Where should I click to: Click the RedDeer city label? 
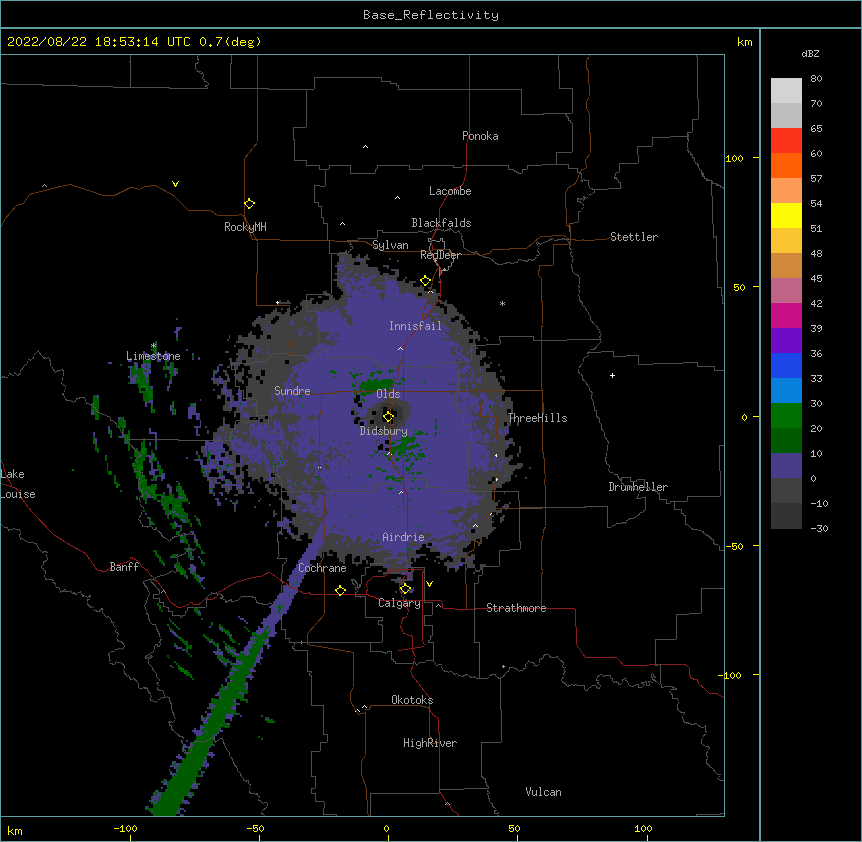click(440, 255)
